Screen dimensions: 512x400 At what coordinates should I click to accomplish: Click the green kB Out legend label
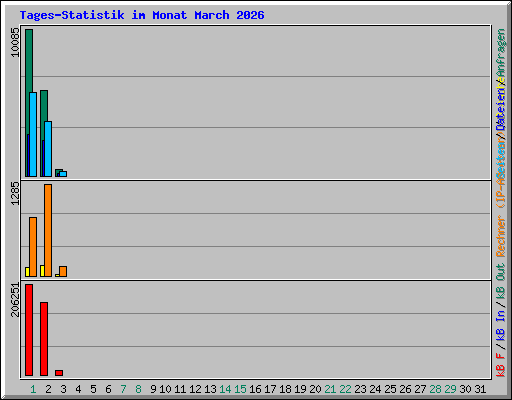click(x=501, y=282)
